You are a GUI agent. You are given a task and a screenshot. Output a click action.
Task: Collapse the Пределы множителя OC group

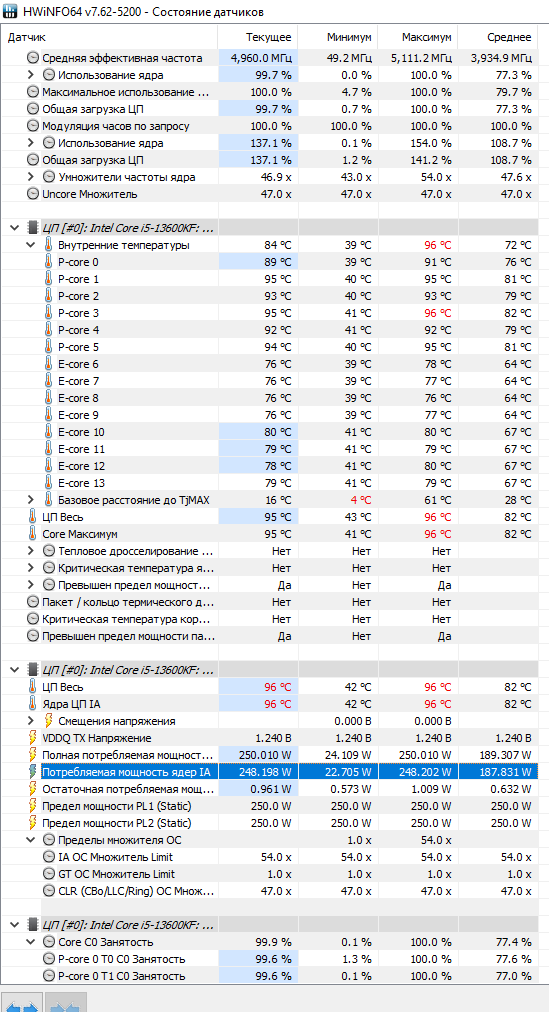[30, 840]
